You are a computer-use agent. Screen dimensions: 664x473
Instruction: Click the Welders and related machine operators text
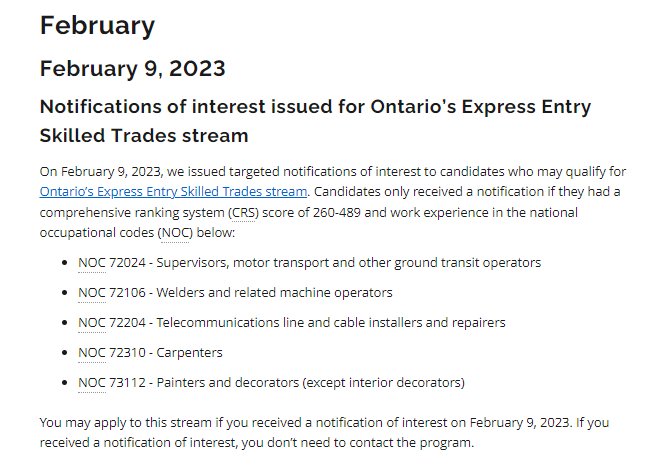click(x=274, y=293)
